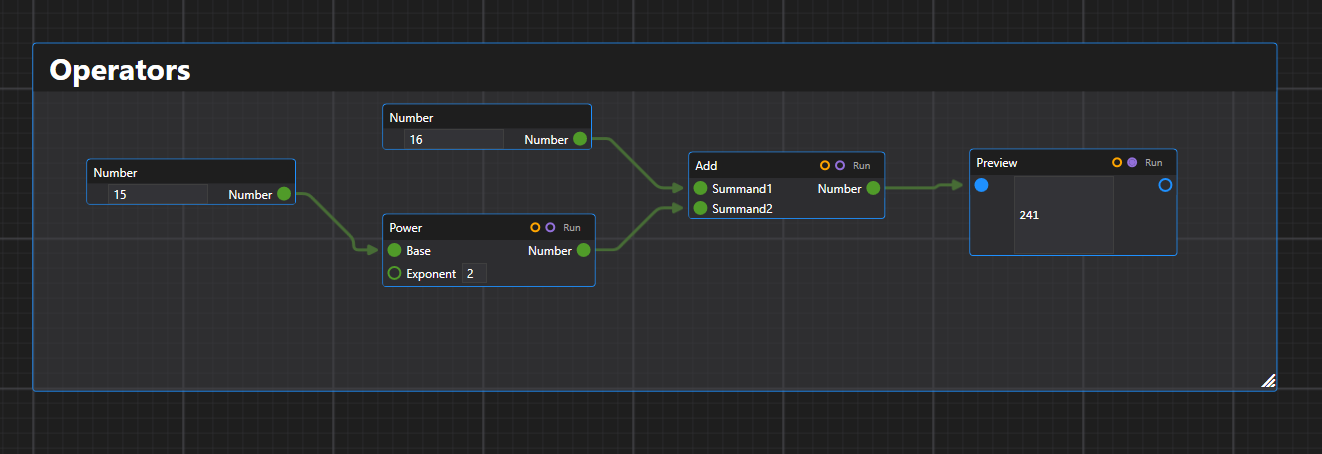Click the resize grip of Operators group

point(1268,380)
